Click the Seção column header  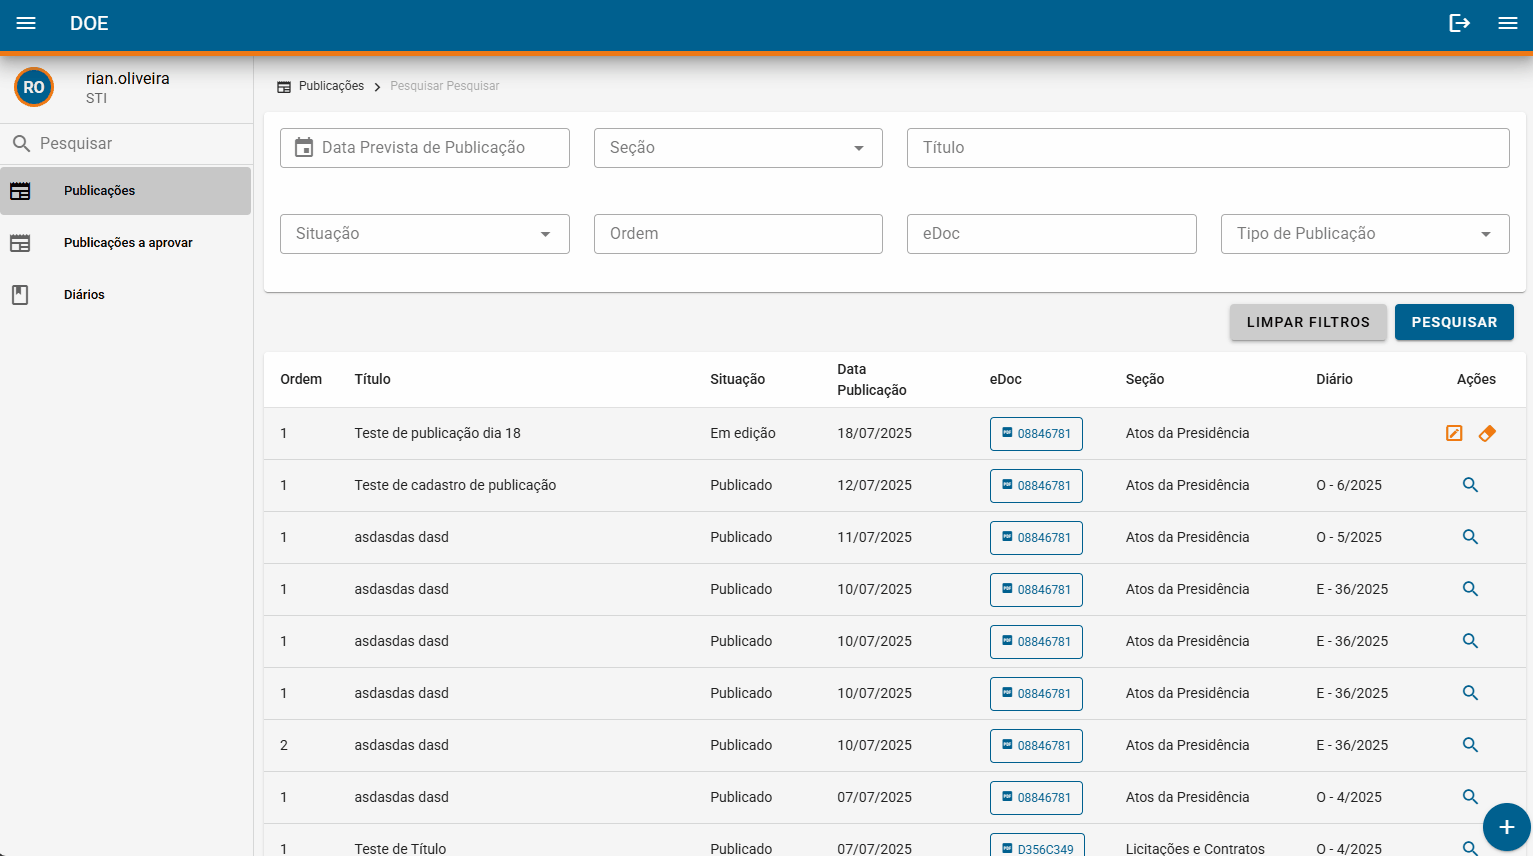coord(1145,379)
